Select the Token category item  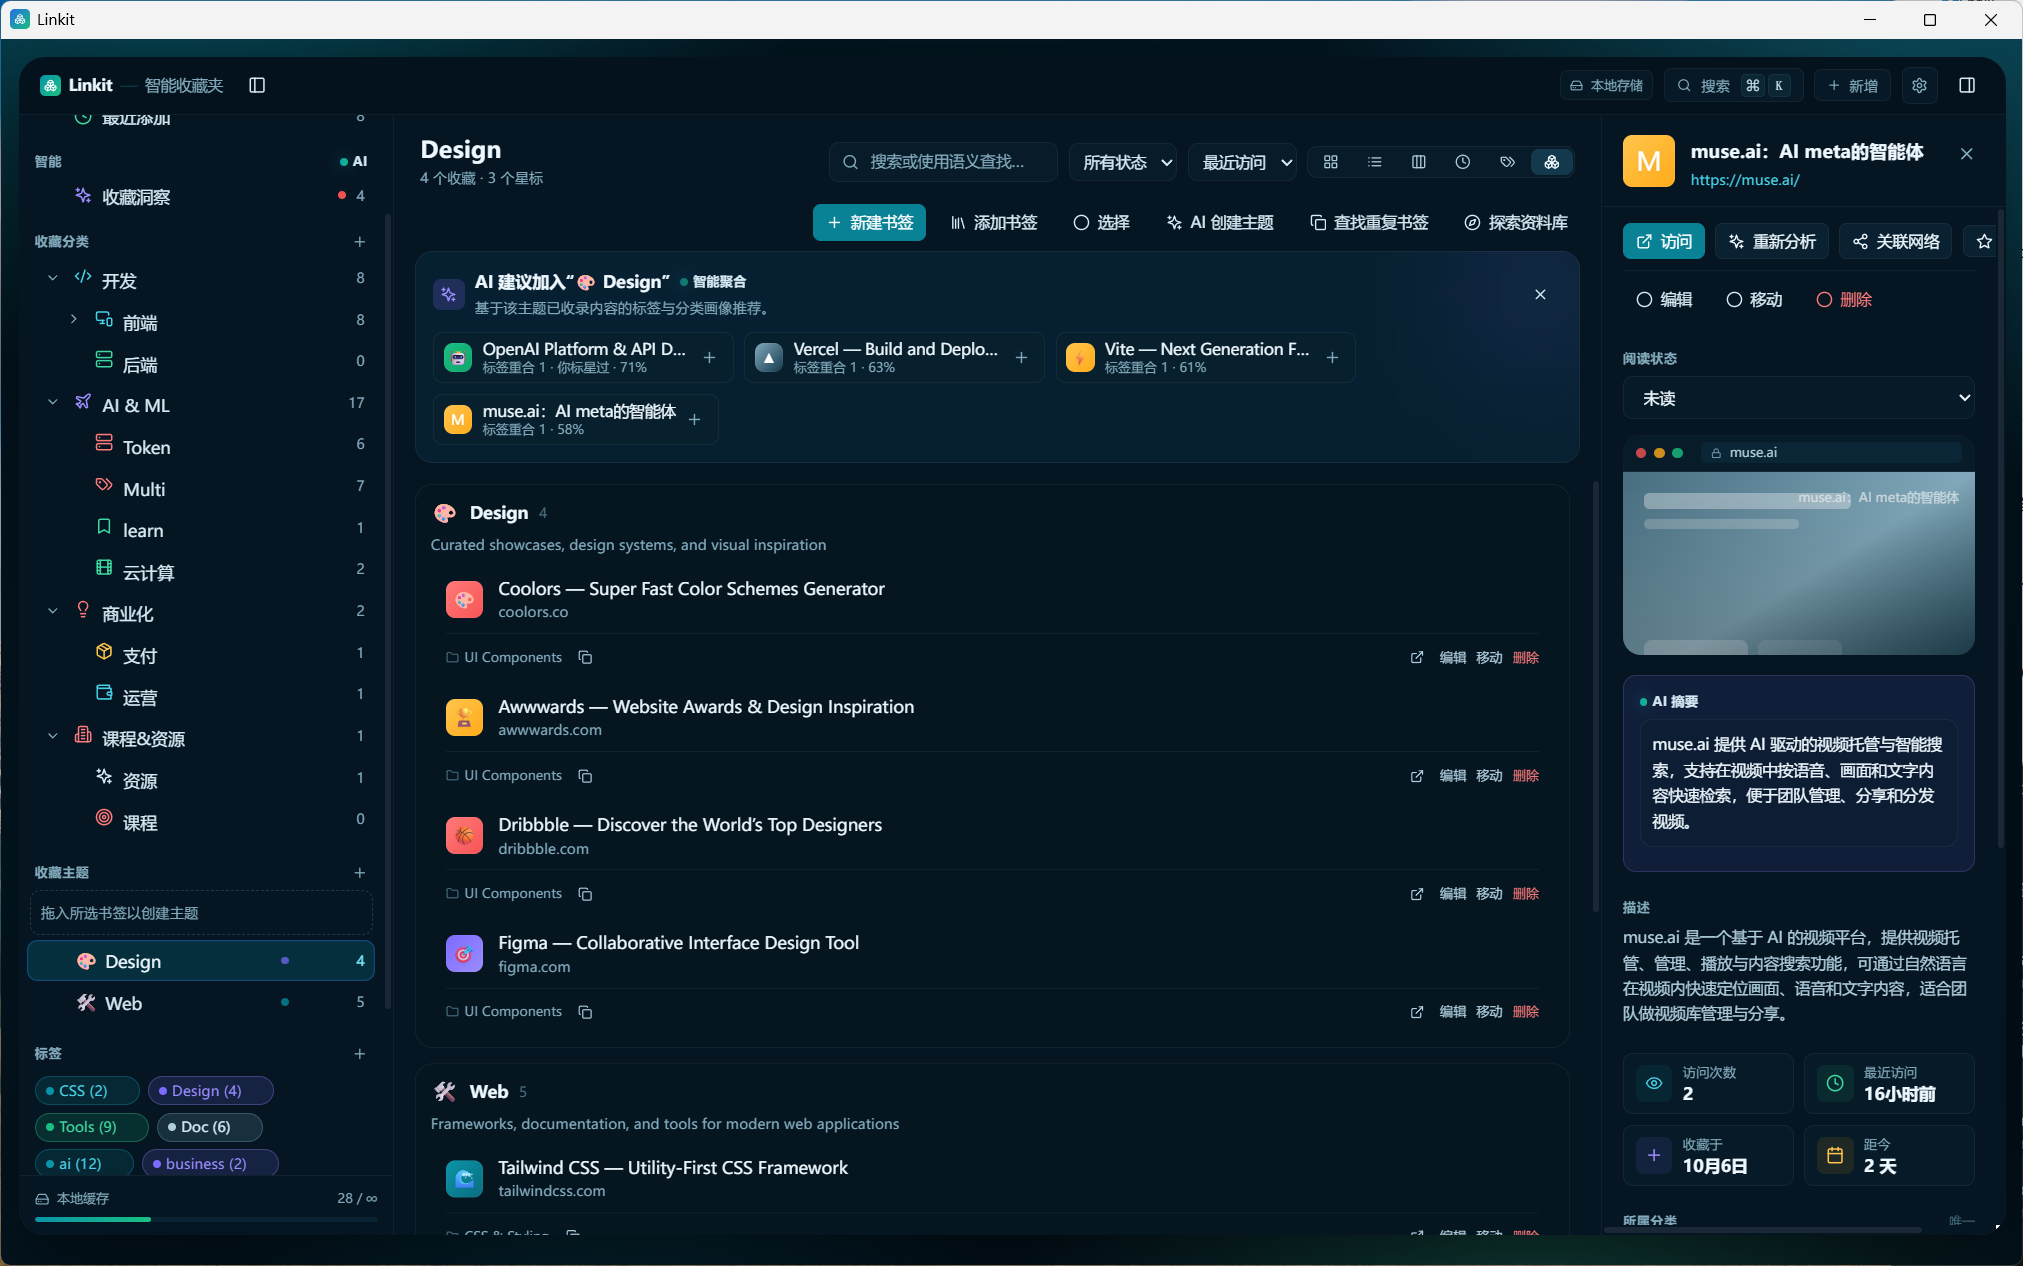click(x=201, y=446)
